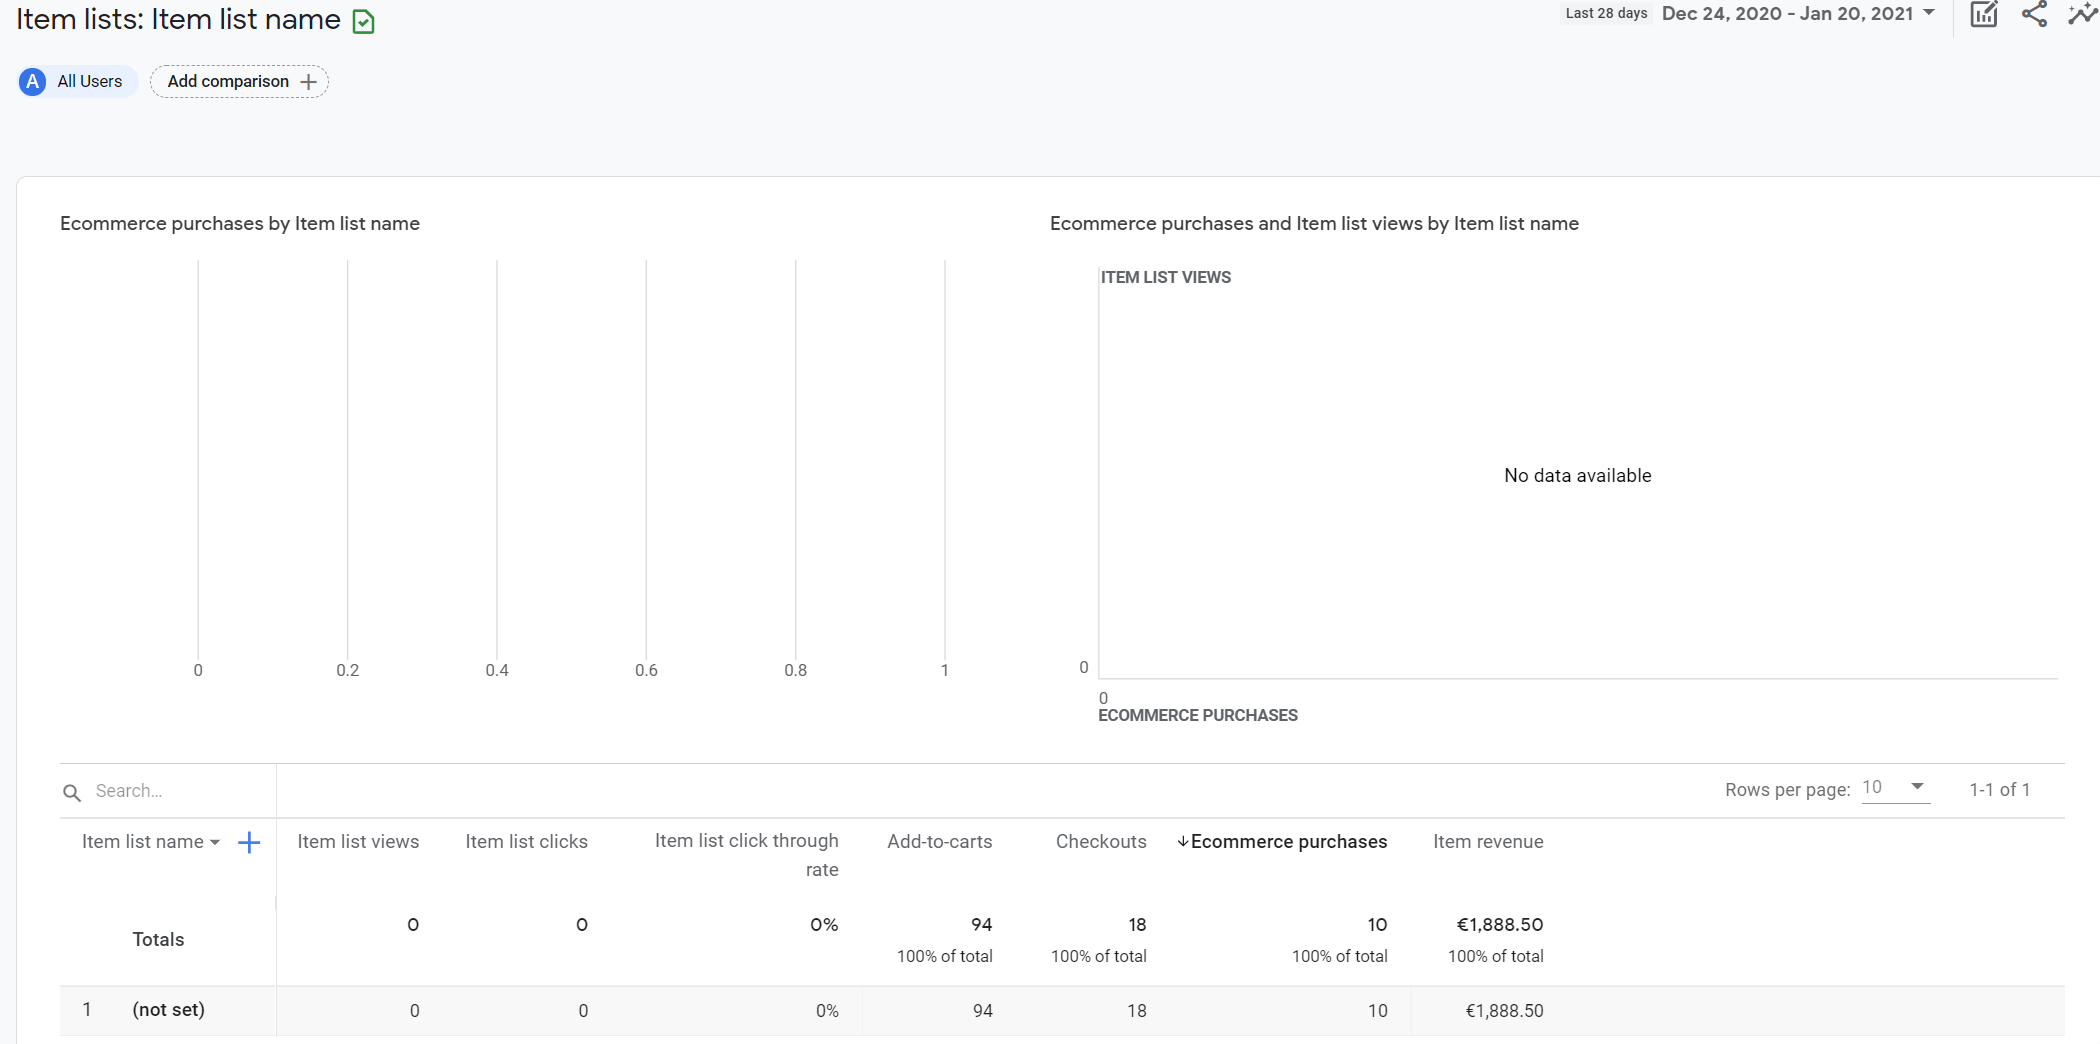Sort the table by Add-to-carts
Image resolution: width=2100 pixels, height=1044 pixels.
click(x=939, y=842)
